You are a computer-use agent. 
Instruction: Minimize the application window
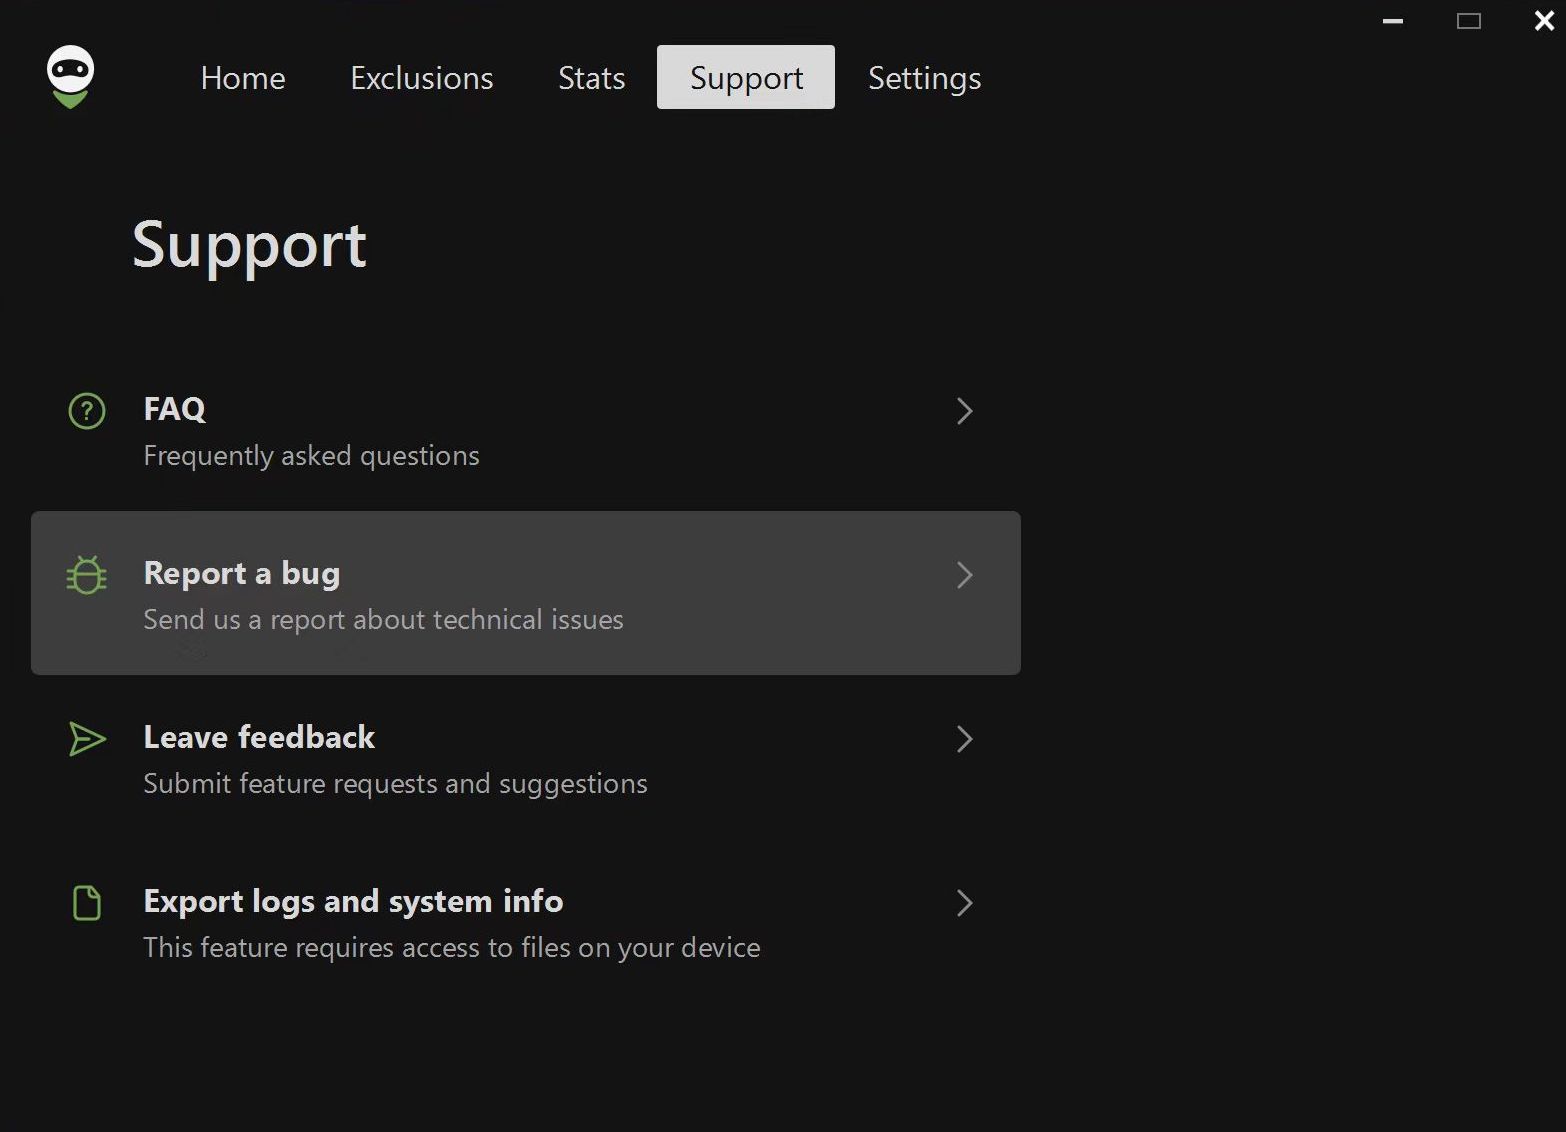pos(1393,21)
